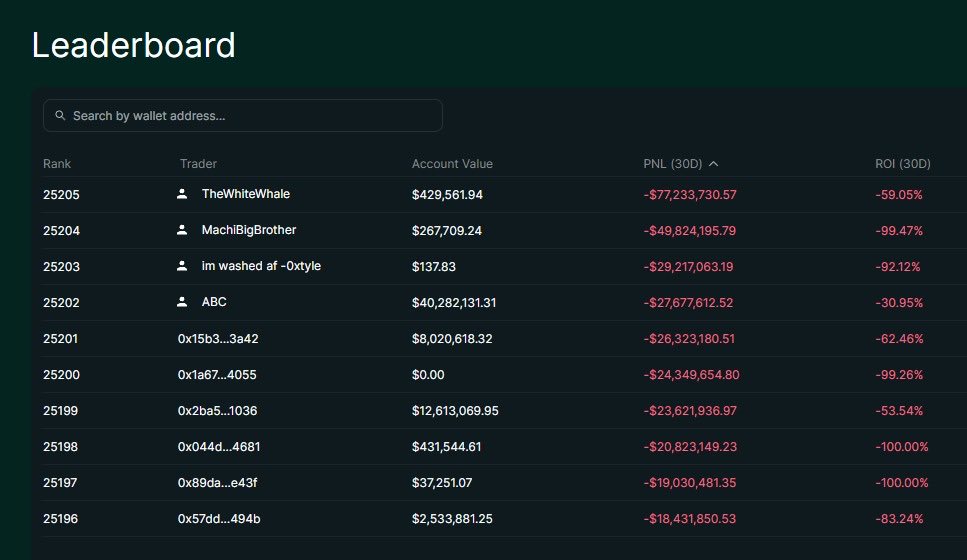The width and height of the screenshot is (967, 560).
Task: Click ROI value -53.54%
Action: 899,410
